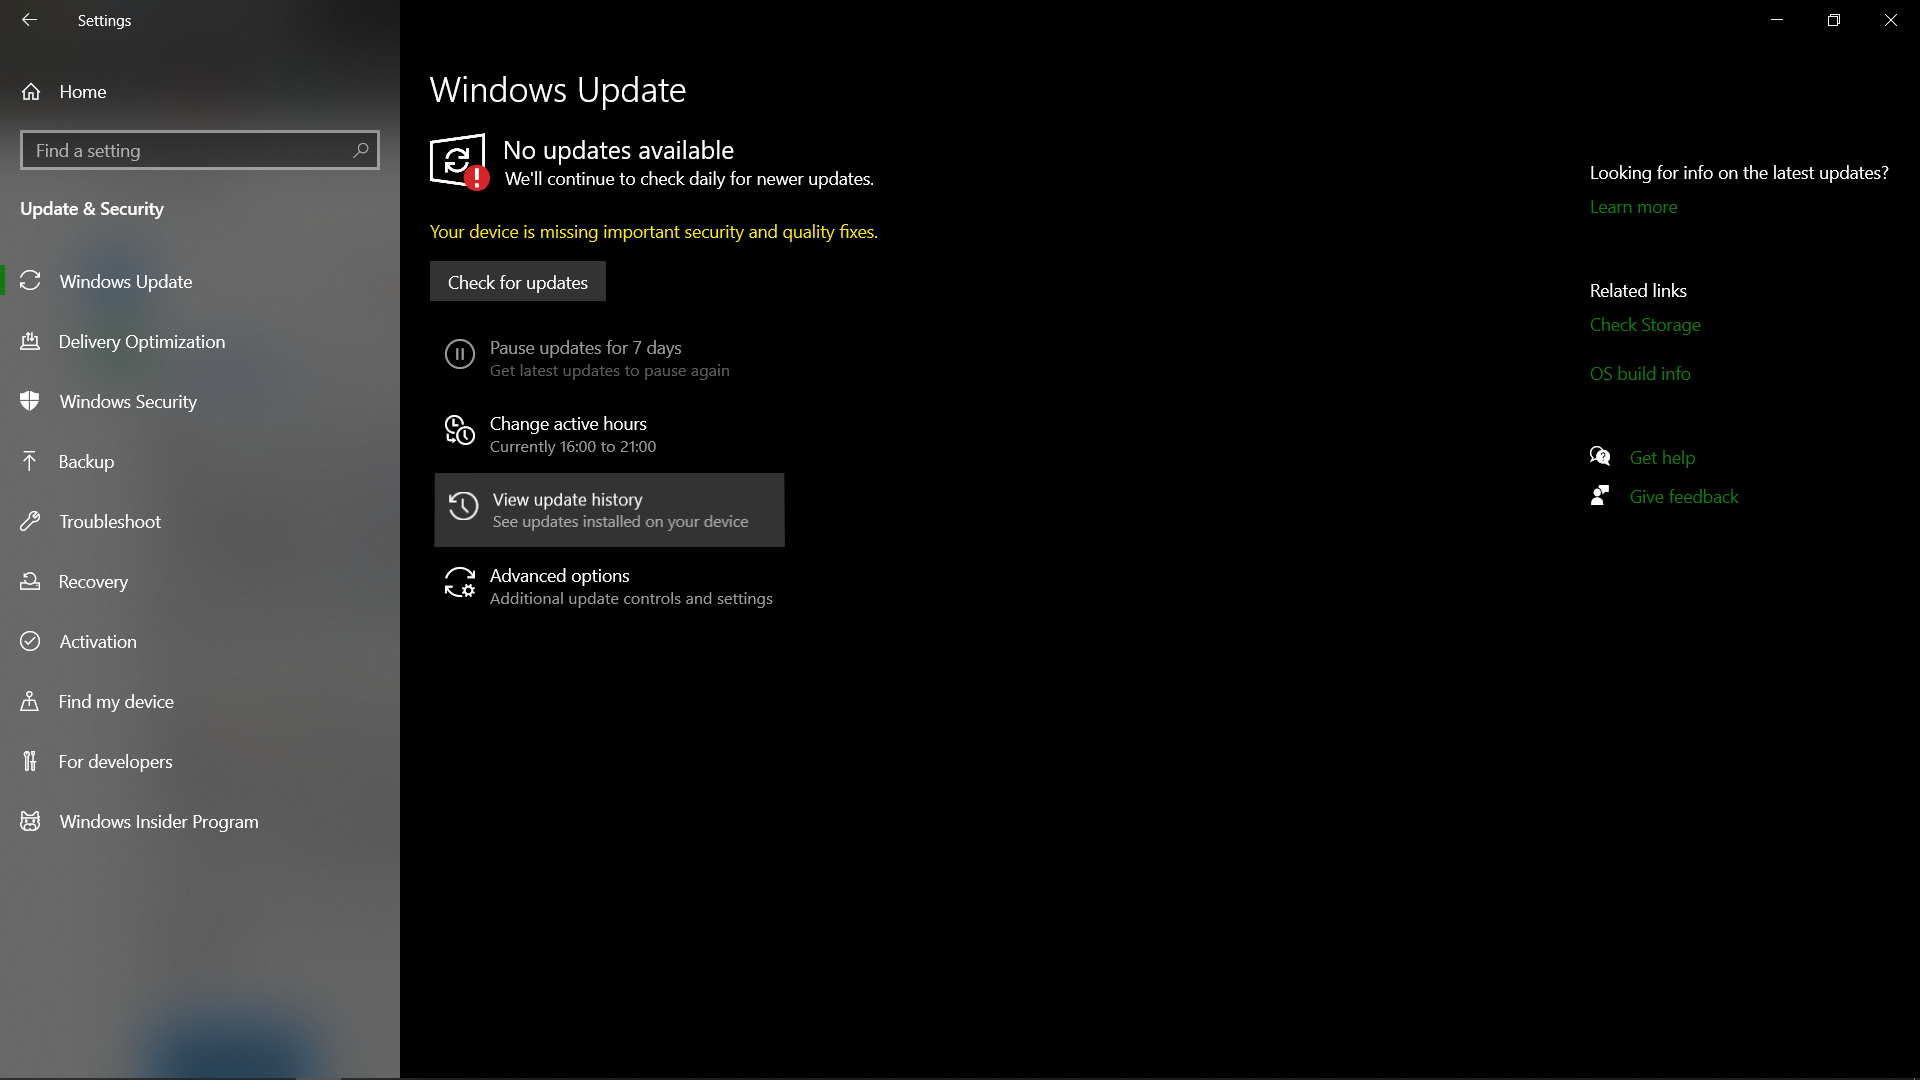This screenshot has width=1920, height=1080.
Task: Open For developers page
Action: click(x=200, y=761)
